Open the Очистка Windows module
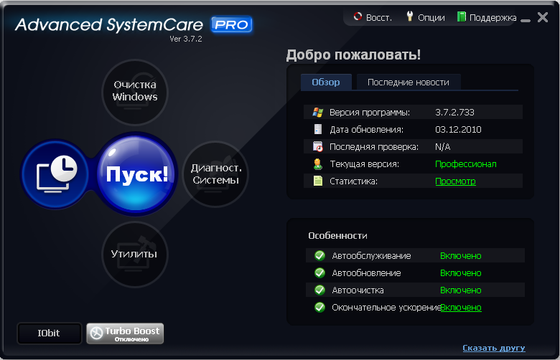 tap(135, 91)
